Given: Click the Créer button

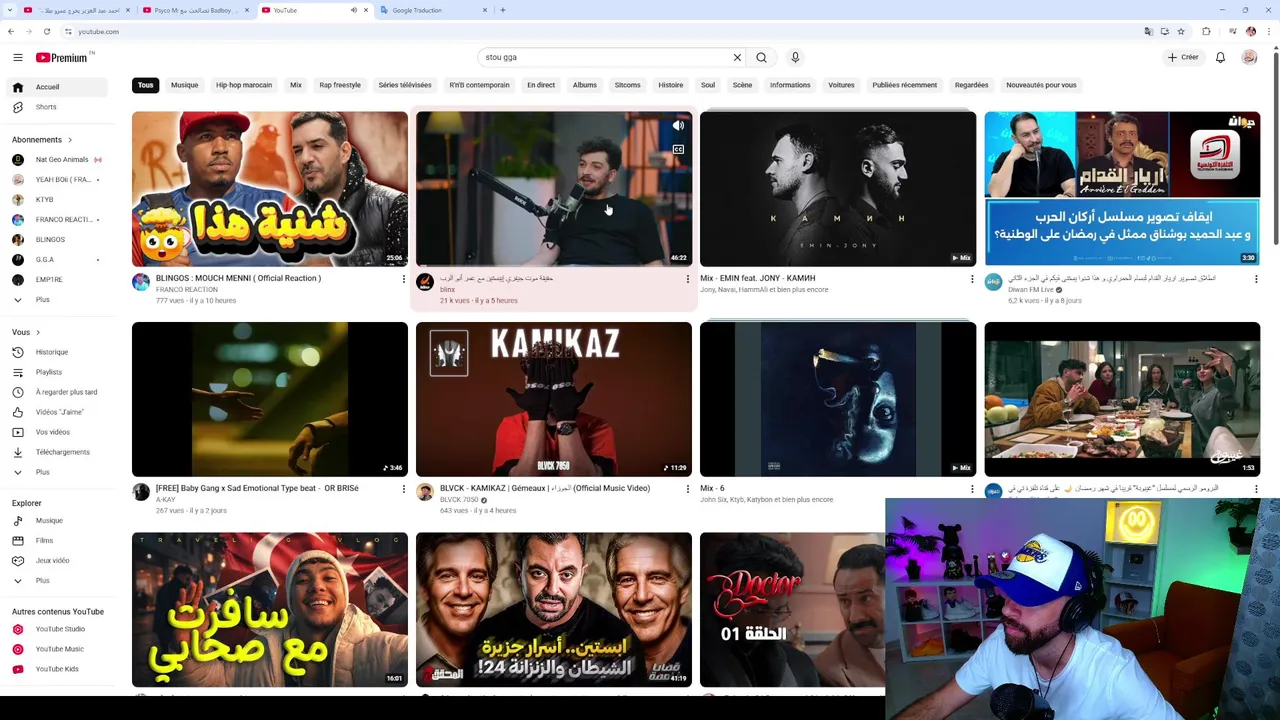Looking at the screenshot, I should (x=1183, y=57).
